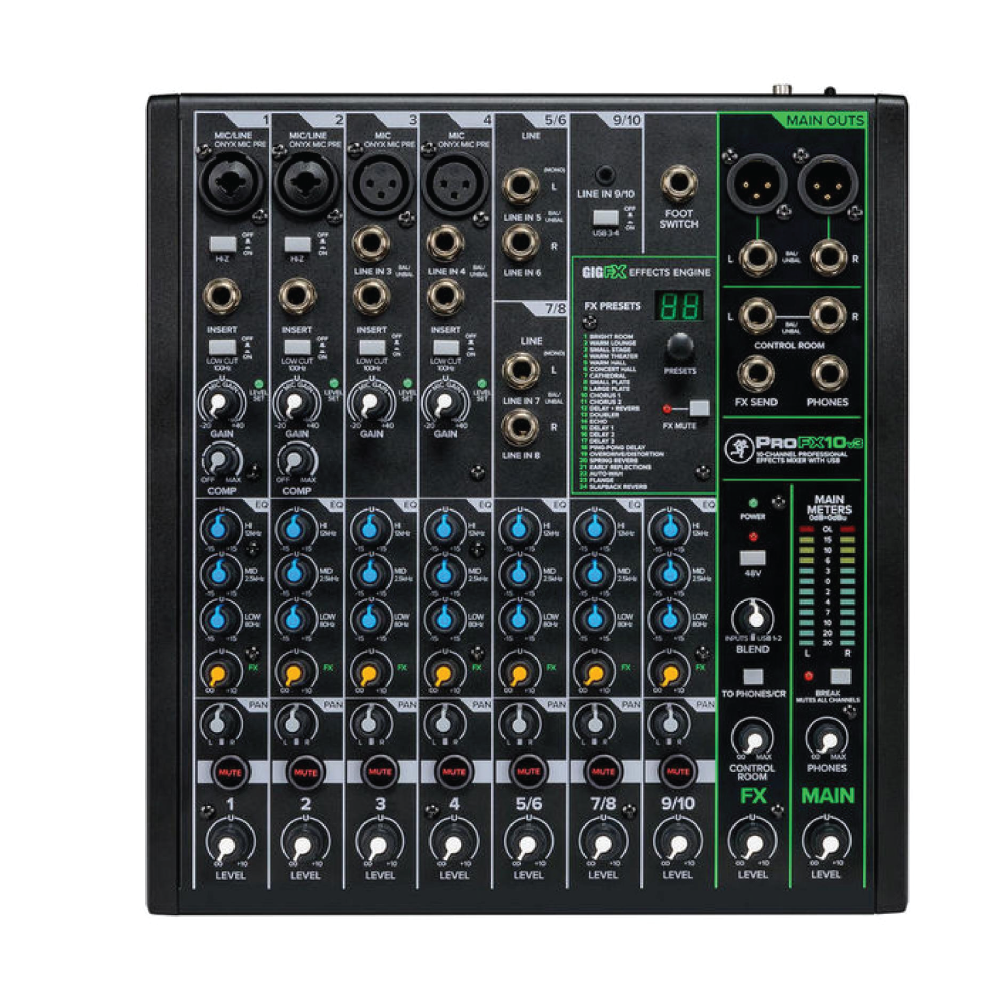
Task: Click the 9/10 channel PAN knob
Action: 670,724
